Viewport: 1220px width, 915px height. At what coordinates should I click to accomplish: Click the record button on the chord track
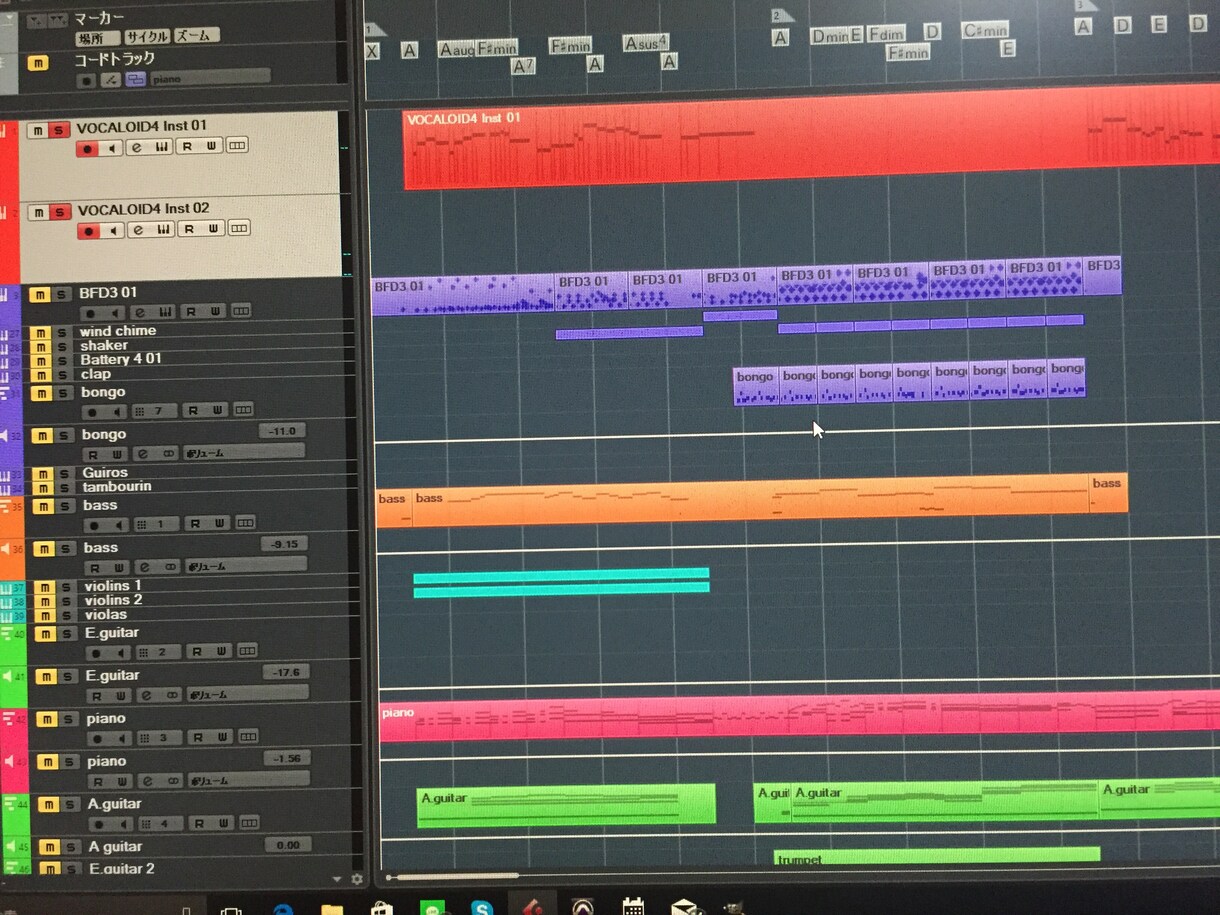click(87, 80)
